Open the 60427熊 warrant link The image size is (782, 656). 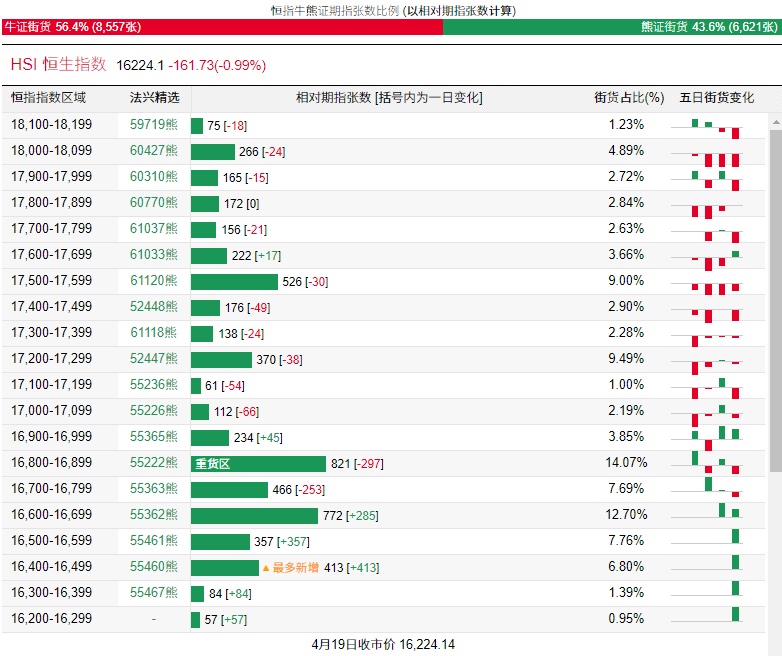(x=154, y=150)
